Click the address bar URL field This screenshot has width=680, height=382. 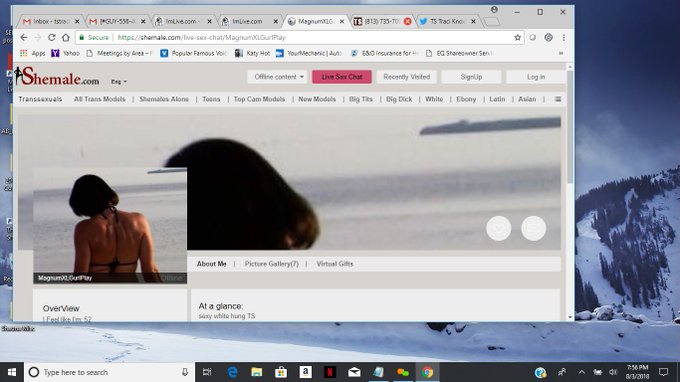[299, 38]
